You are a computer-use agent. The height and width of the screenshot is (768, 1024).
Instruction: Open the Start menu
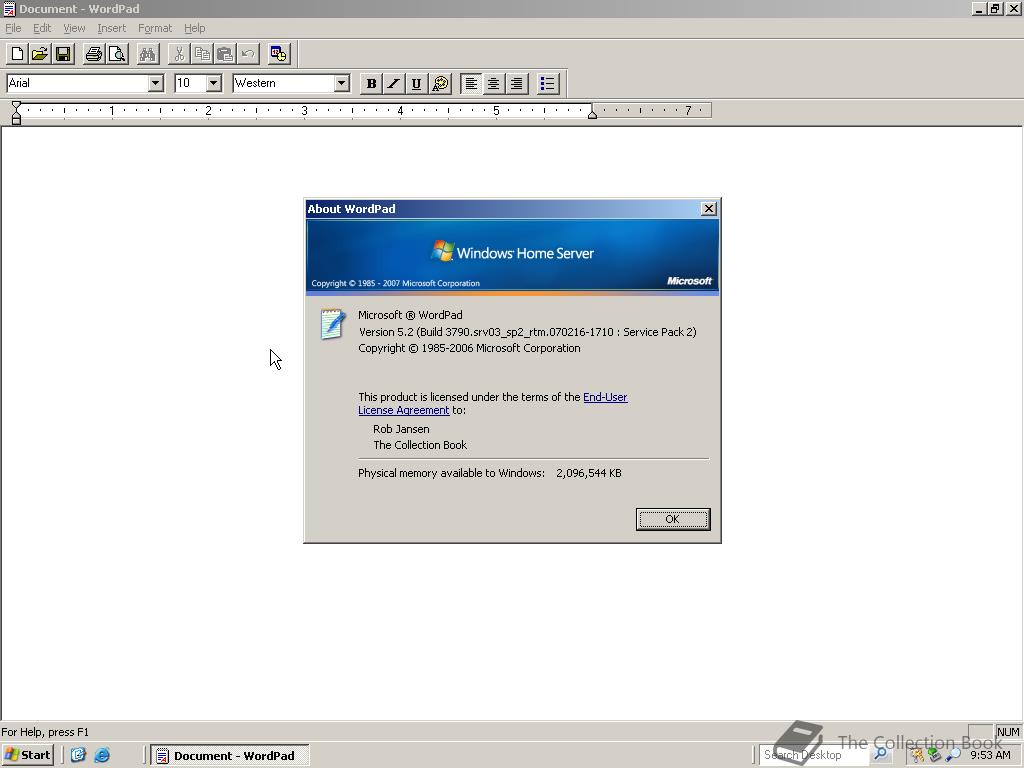click(27, 756)
